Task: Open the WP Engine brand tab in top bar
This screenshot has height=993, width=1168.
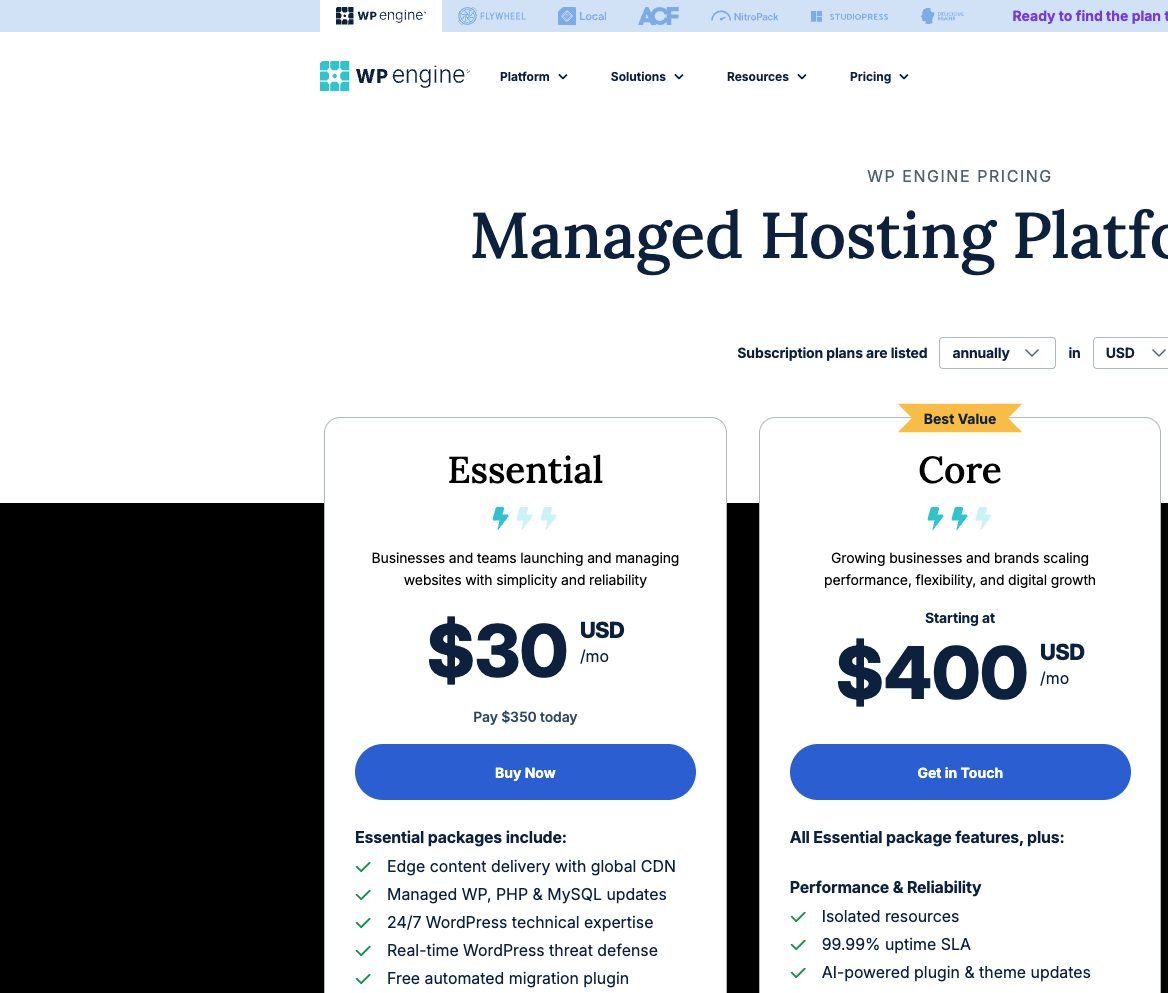Action: [381, 16]
